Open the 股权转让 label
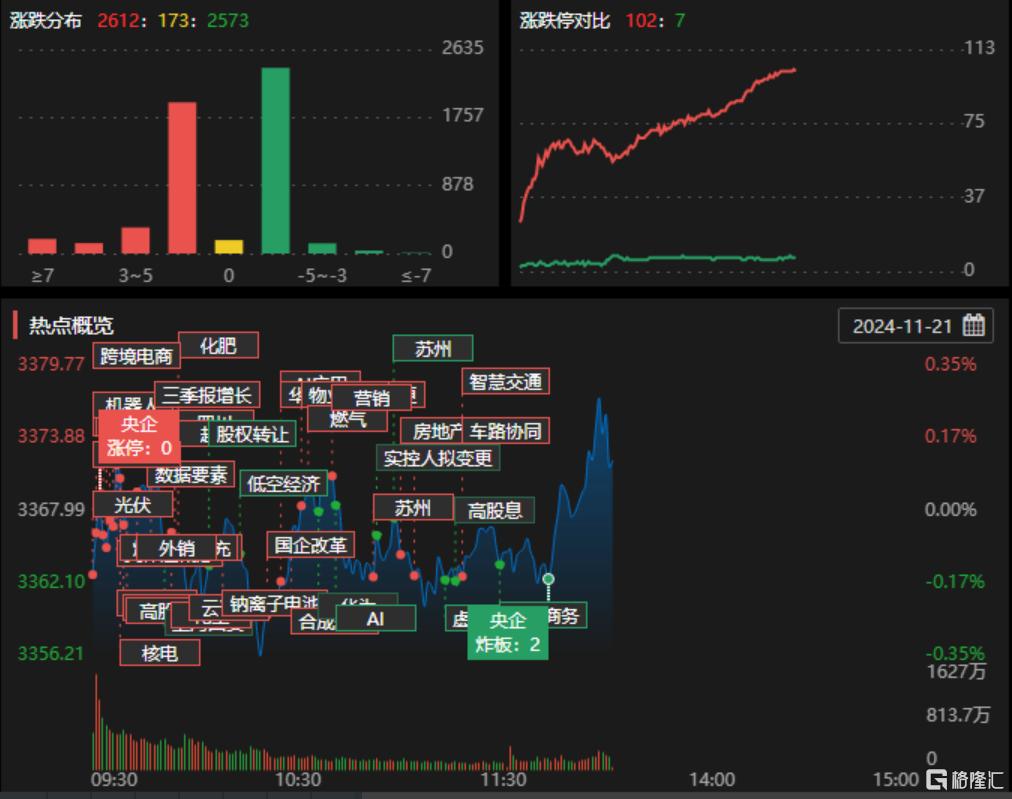The image size is (1012, 799). point(252,434)
